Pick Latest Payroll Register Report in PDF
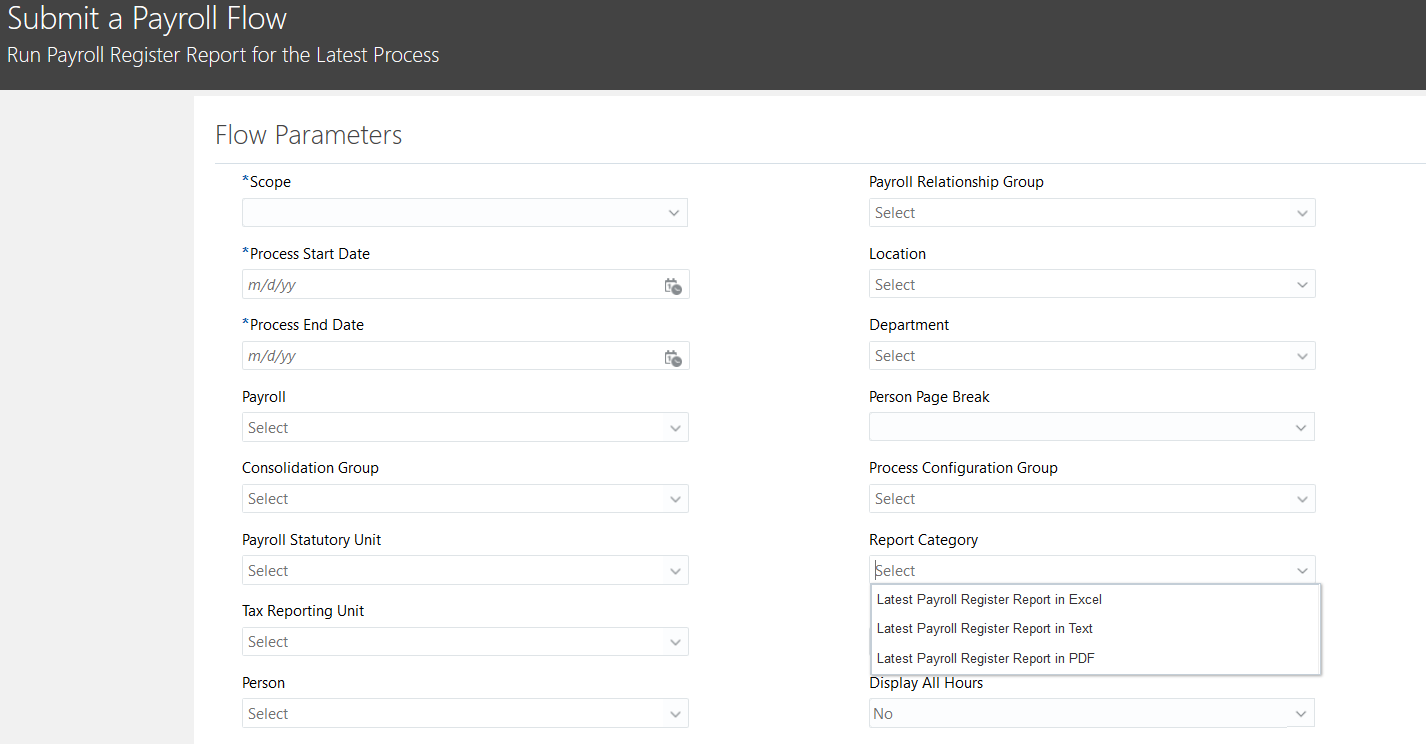The height and width of the screenshot is (744, 1426). (986, 658)
